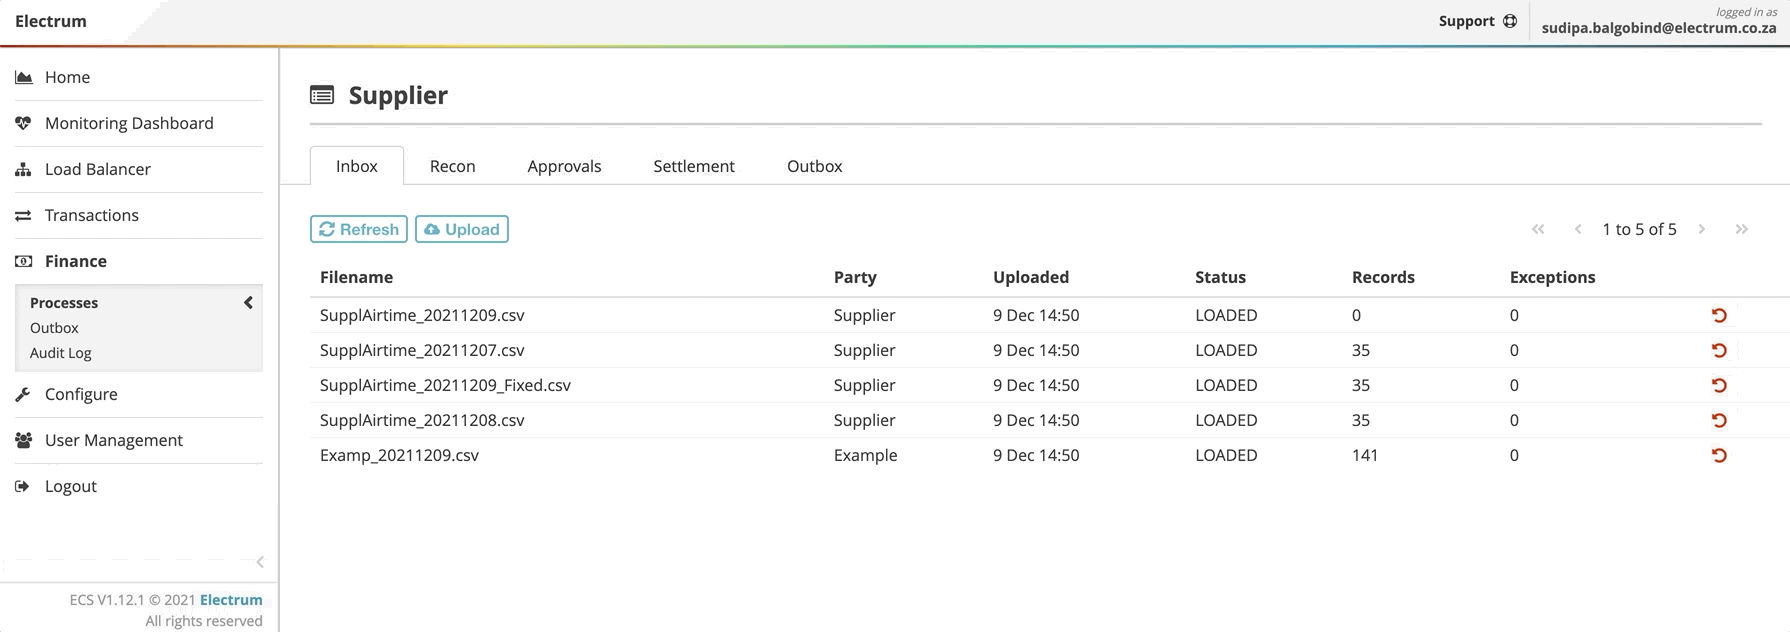Click the Monitoring Dashboard heartbeat icon
Image resolution: width=1790 pixels, height=632 pixels.
(23, 123)
